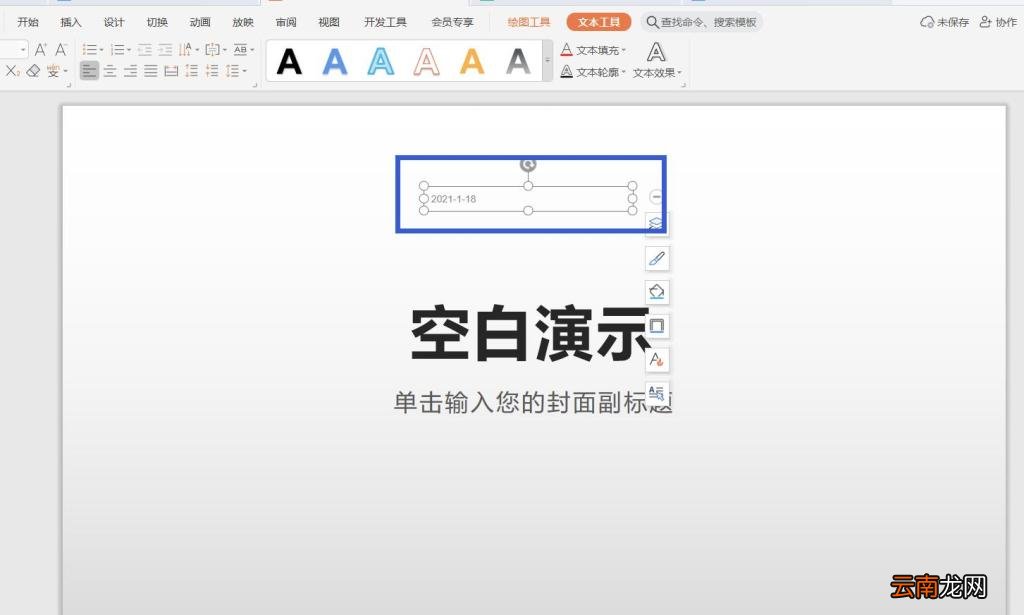Click the search commands and templates box
1024x615 pixels.
(x=702, y=22)
